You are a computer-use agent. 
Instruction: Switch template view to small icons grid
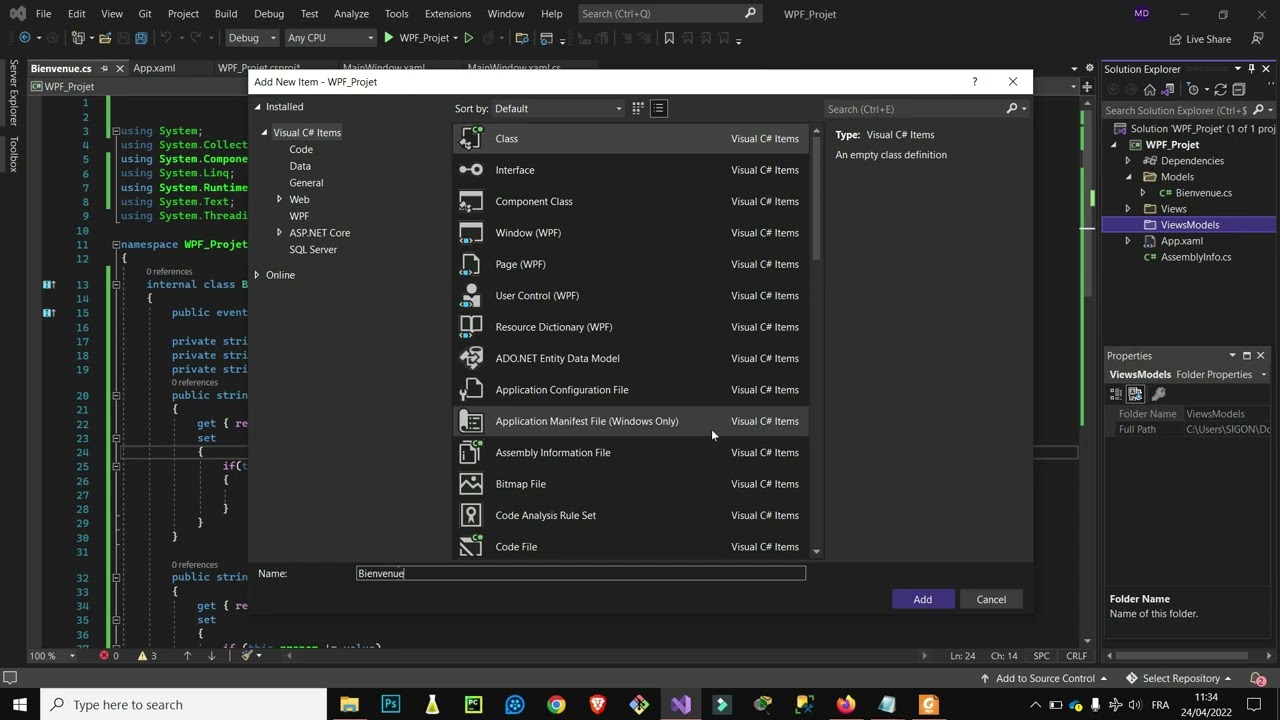[637, 108]
